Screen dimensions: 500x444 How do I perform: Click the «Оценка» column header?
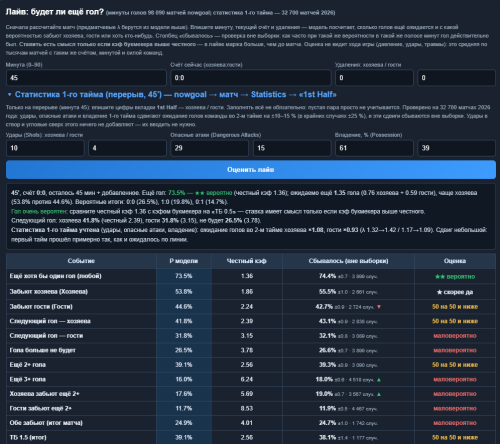[x=455, y=261]
